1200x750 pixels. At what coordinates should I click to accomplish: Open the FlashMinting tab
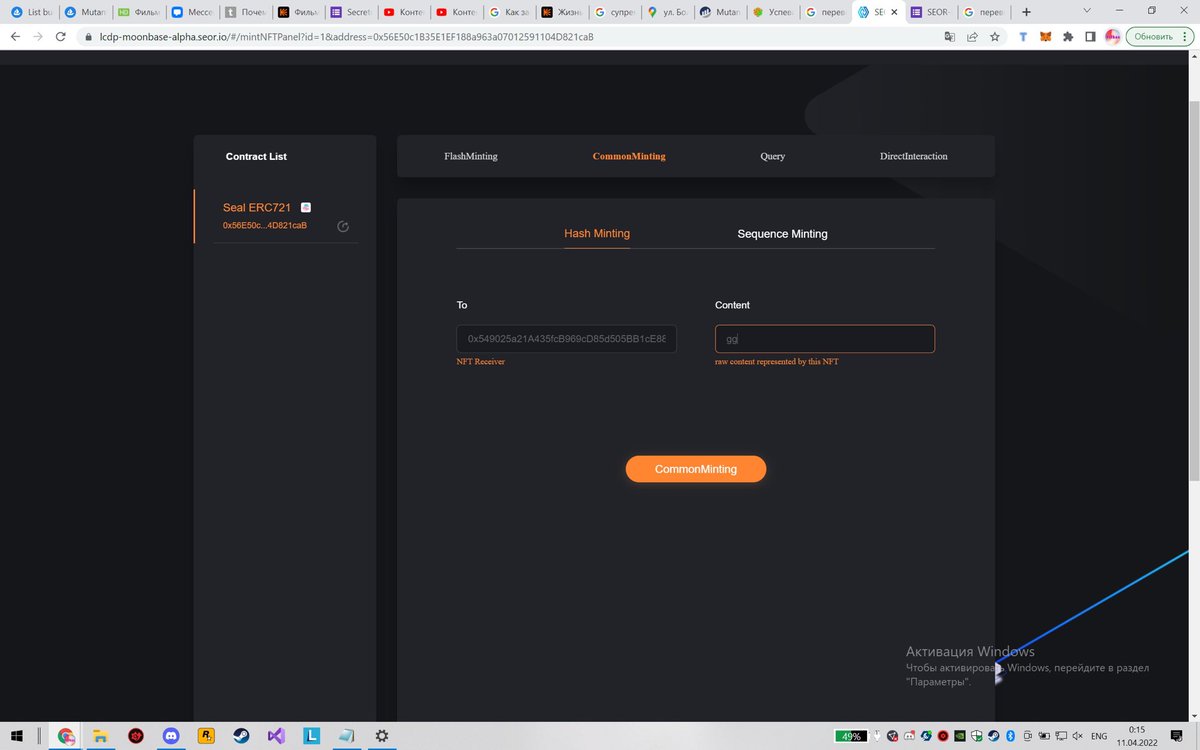point(470,156)
